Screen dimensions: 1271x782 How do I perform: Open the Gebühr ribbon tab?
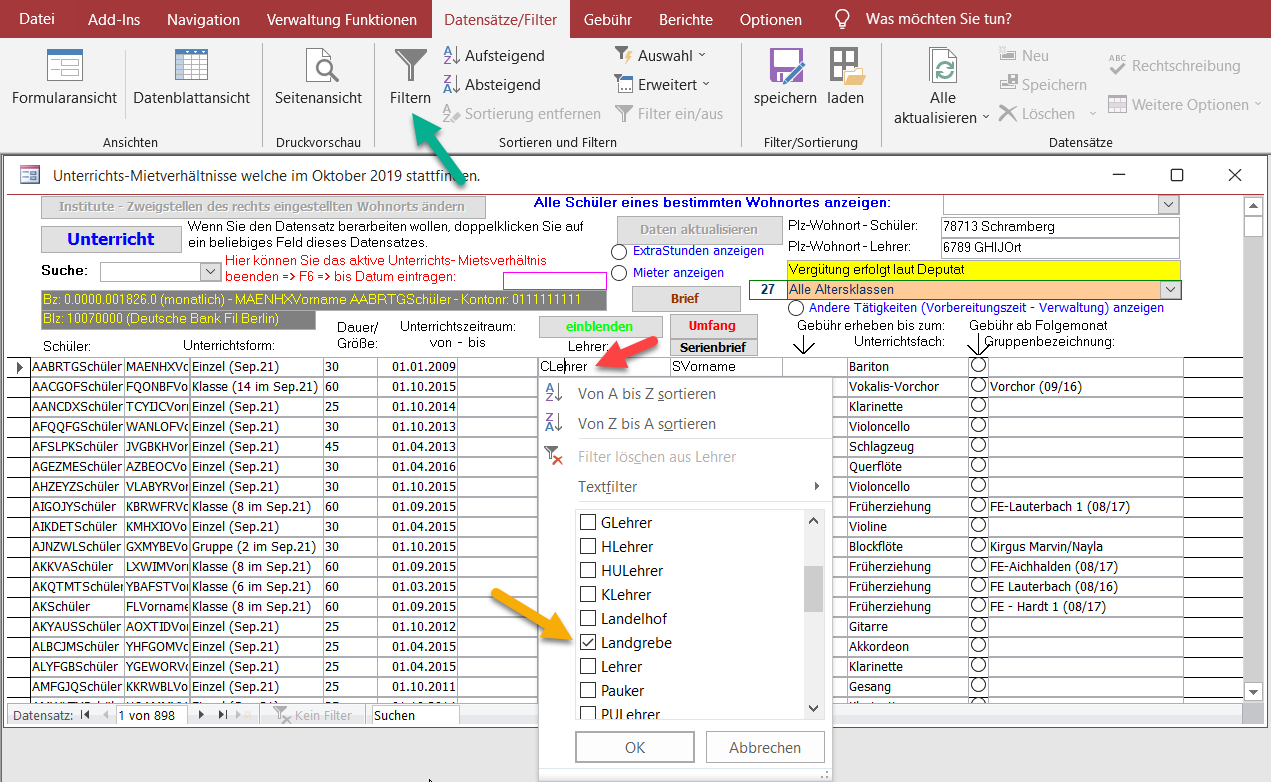tap(607, 20)
